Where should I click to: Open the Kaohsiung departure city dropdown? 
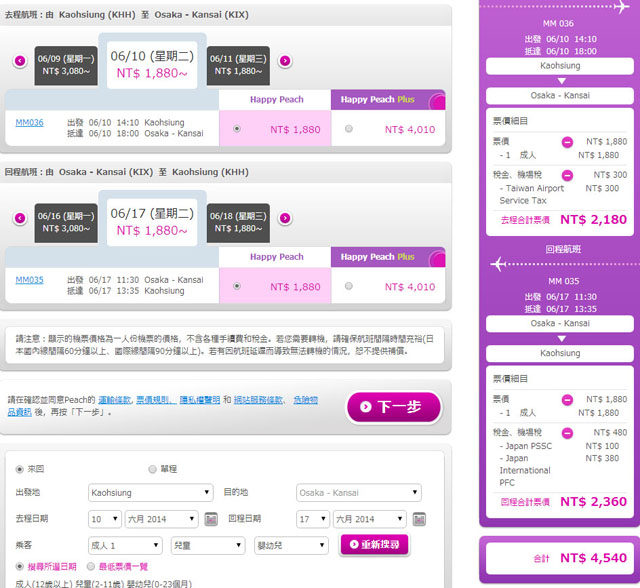click(x=151, y=493)
